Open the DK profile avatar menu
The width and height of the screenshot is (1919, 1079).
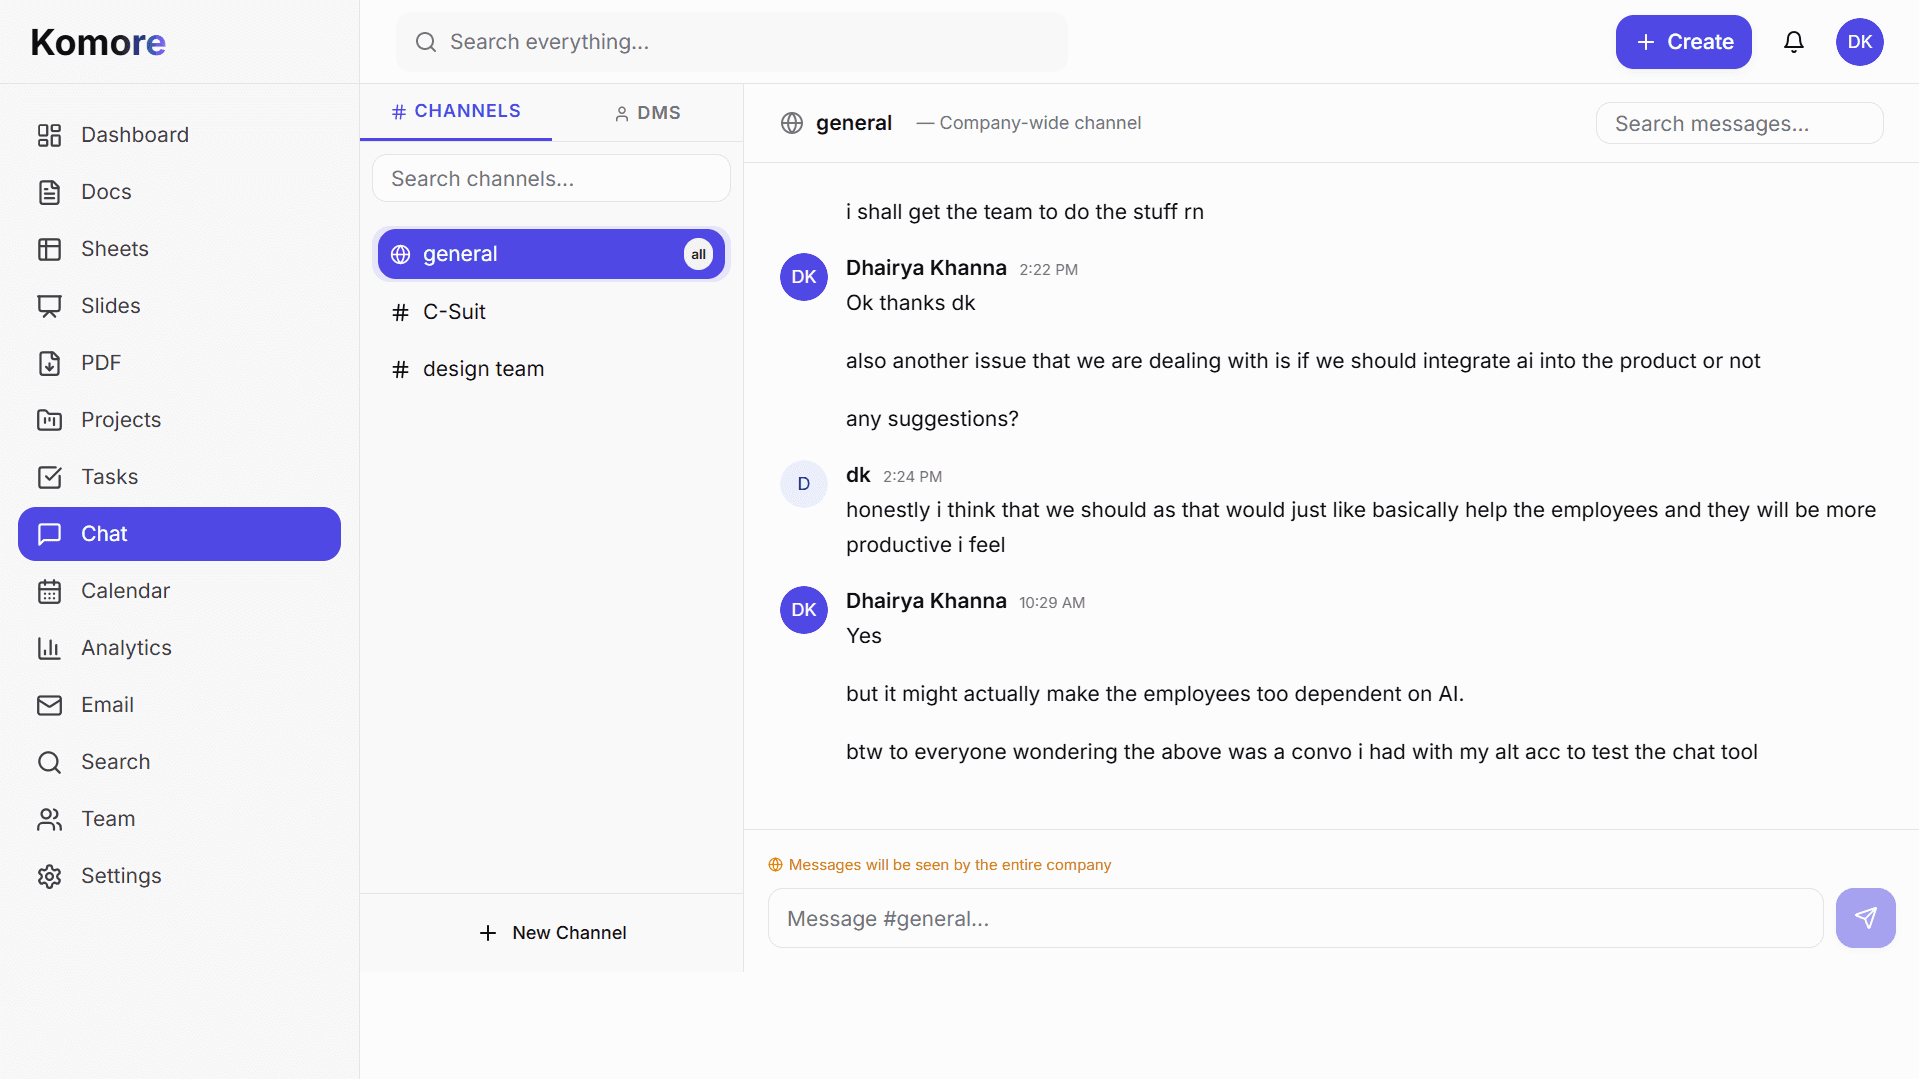[1859, 41]
